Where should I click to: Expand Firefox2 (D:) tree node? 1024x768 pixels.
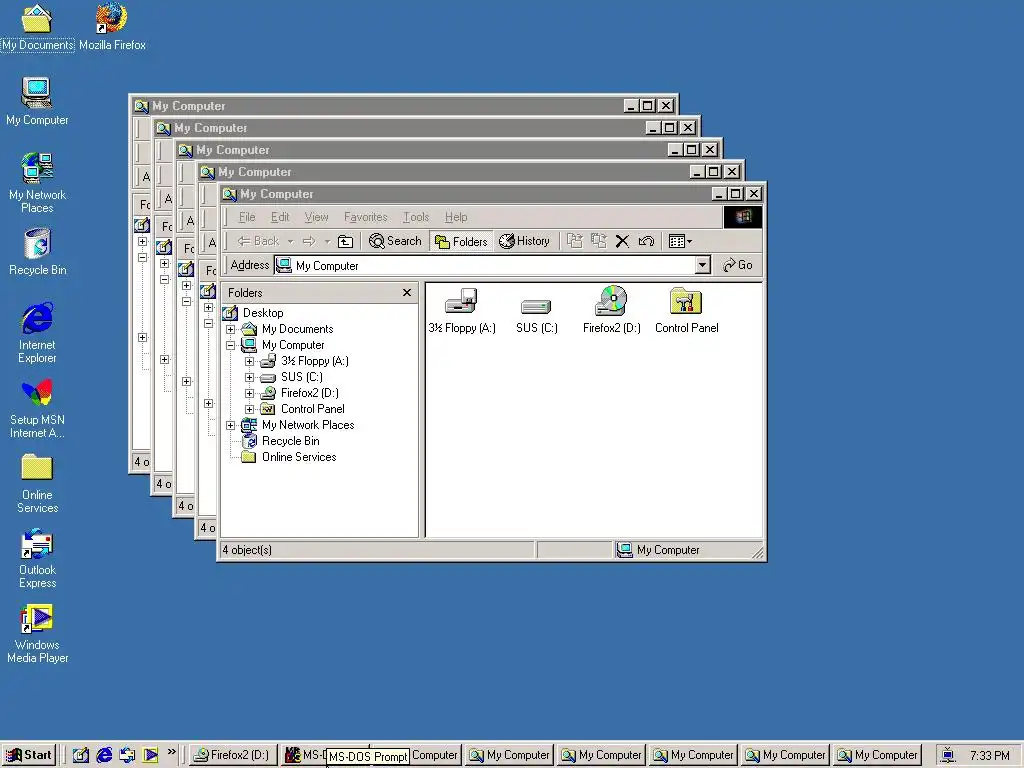tap(249, 393)
